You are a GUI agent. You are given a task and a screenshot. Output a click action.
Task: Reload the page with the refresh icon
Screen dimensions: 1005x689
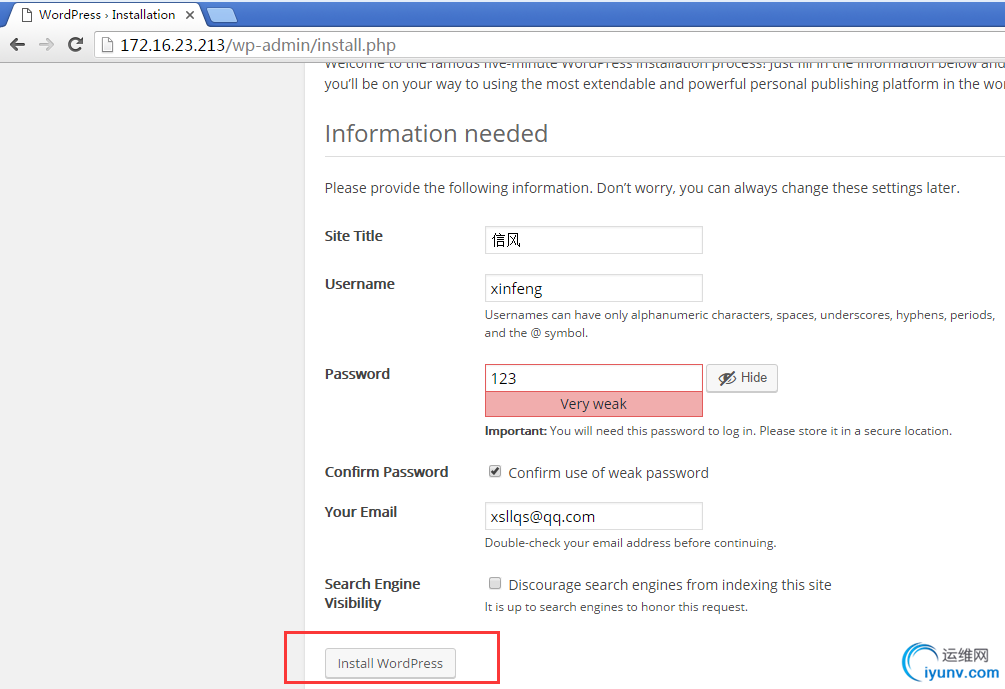76,44
